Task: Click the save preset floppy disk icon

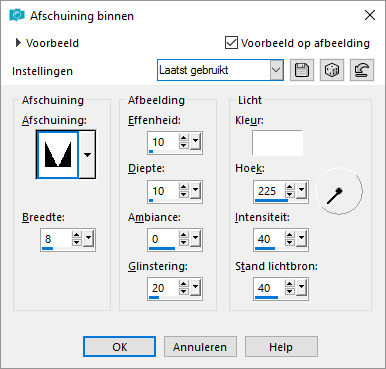Action: click(302, 70)
